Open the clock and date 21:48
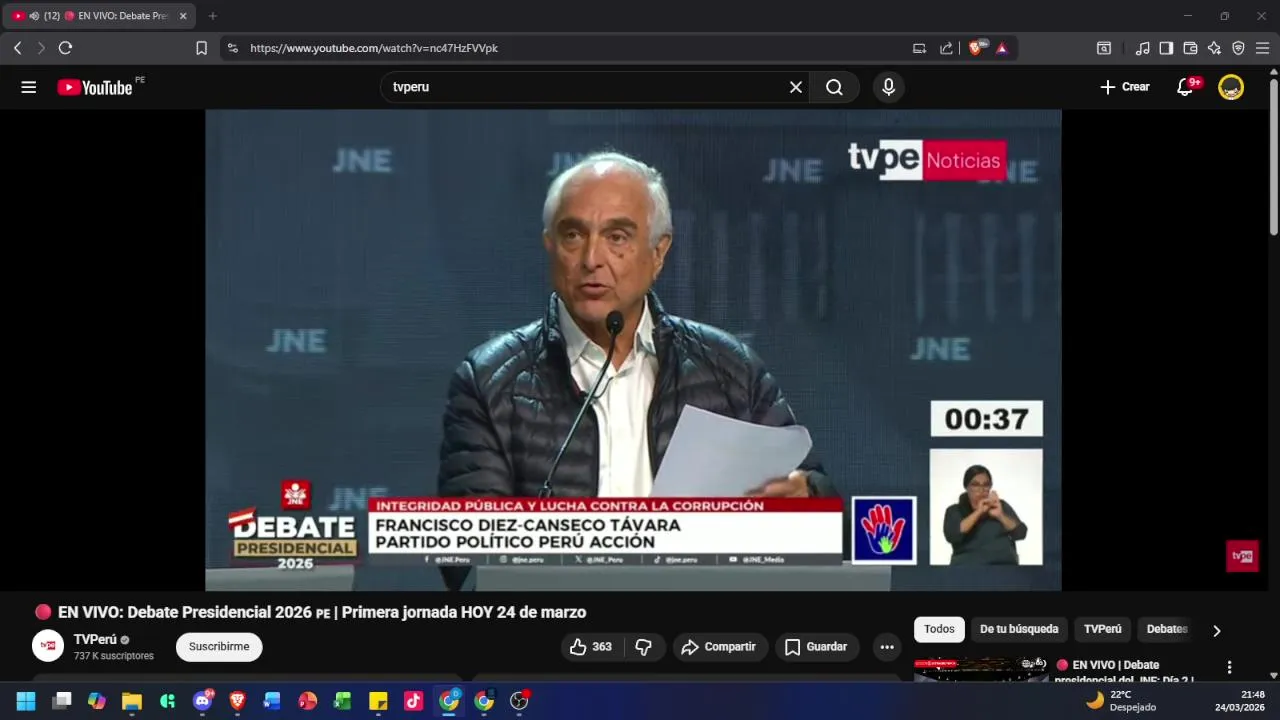 pos(1240,701)
